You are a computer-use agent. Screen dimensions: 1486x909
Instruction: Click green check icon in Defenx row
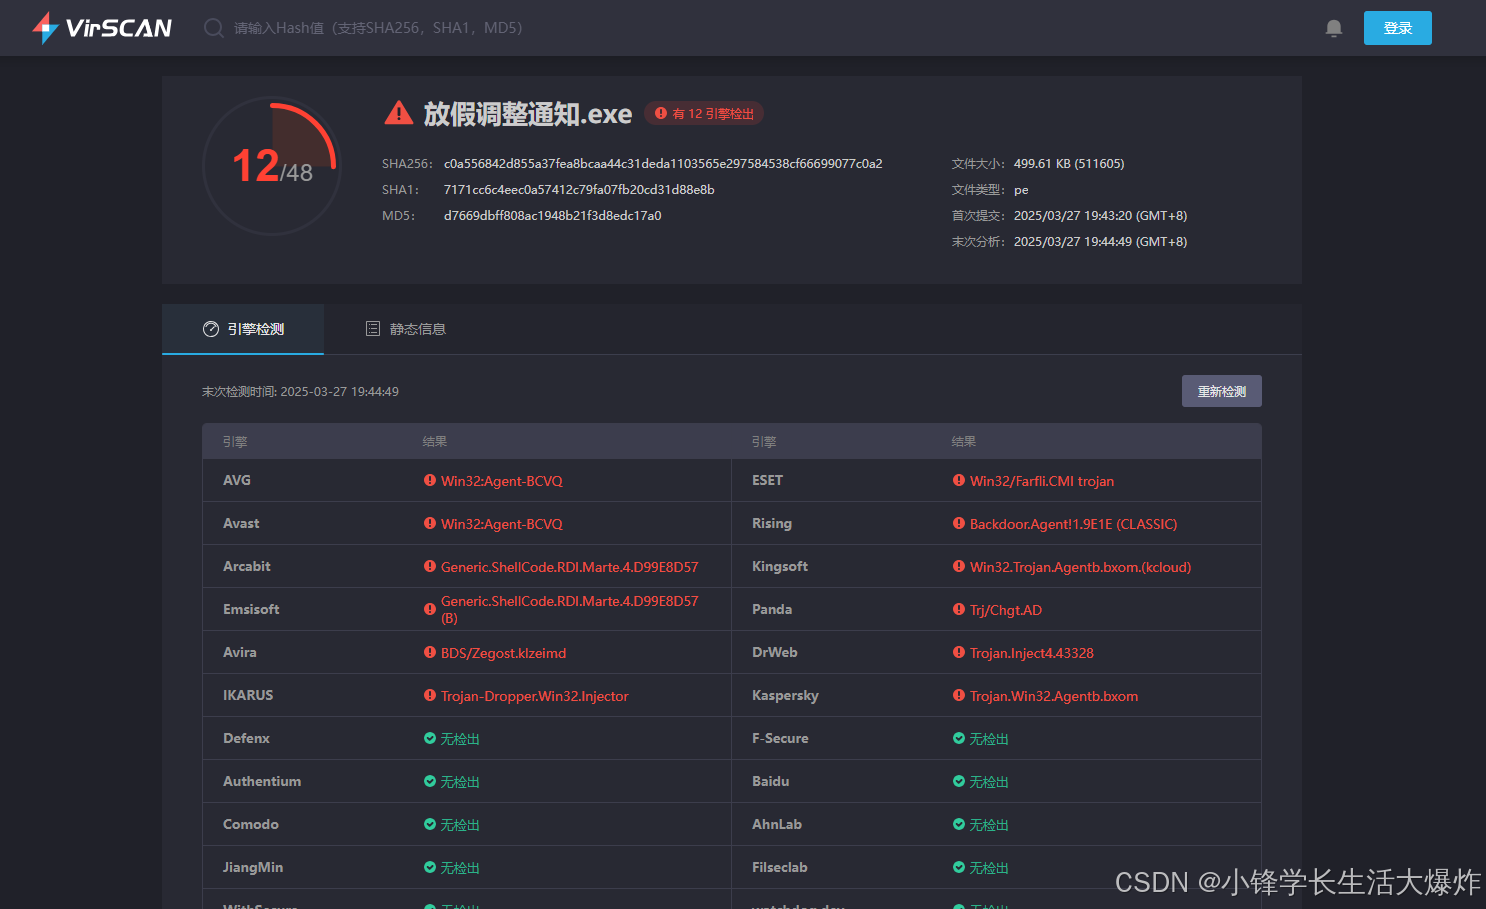click(430, 738)
